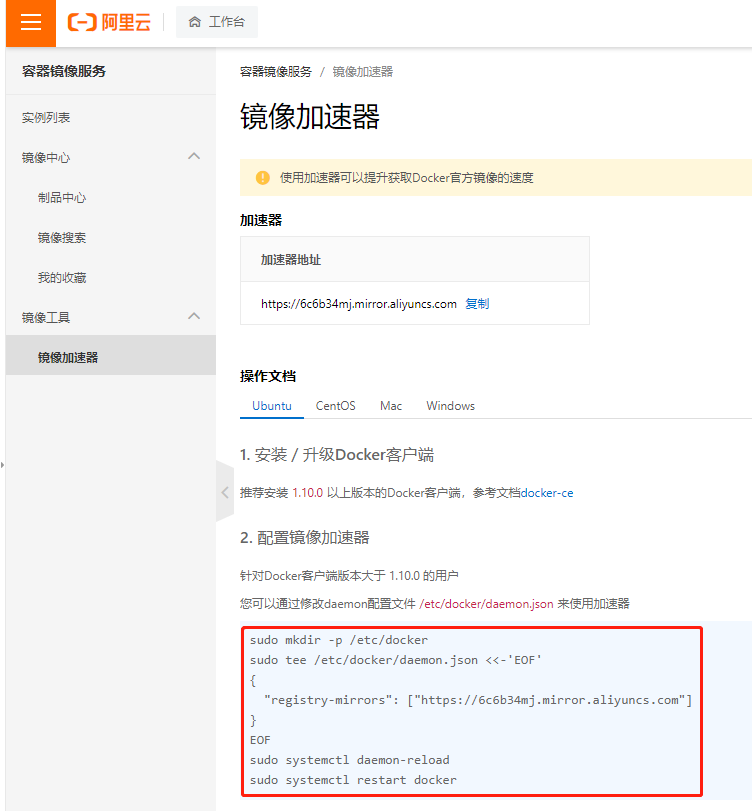Select 镜像加速器 in the sidebar
This screenshot has height=811, width=752.
pyautogui.click(x=111, y=355)
